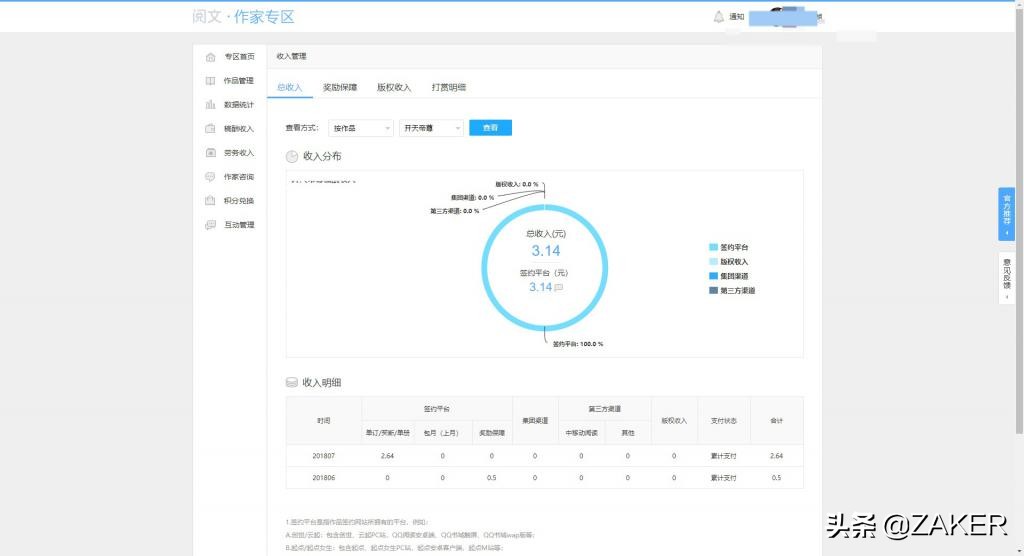The image size is (1024, 556).
Task: Click the 合计 column header
Action: 776,421
